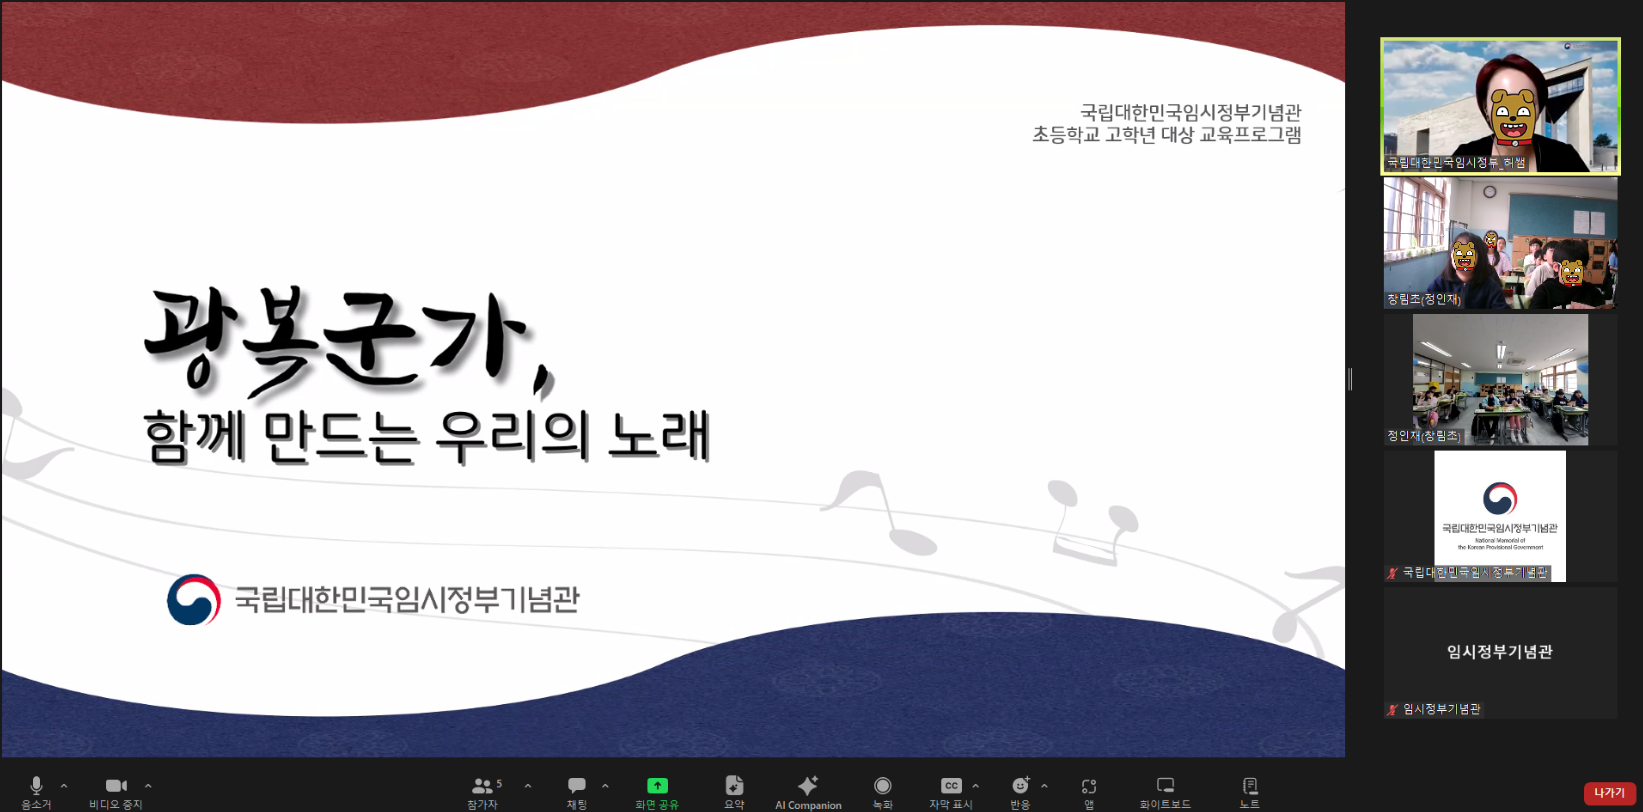Select the 국립대한민국임시정부기념관 logo tile
Screen dimensions: 1643x812
point(1500,516)
